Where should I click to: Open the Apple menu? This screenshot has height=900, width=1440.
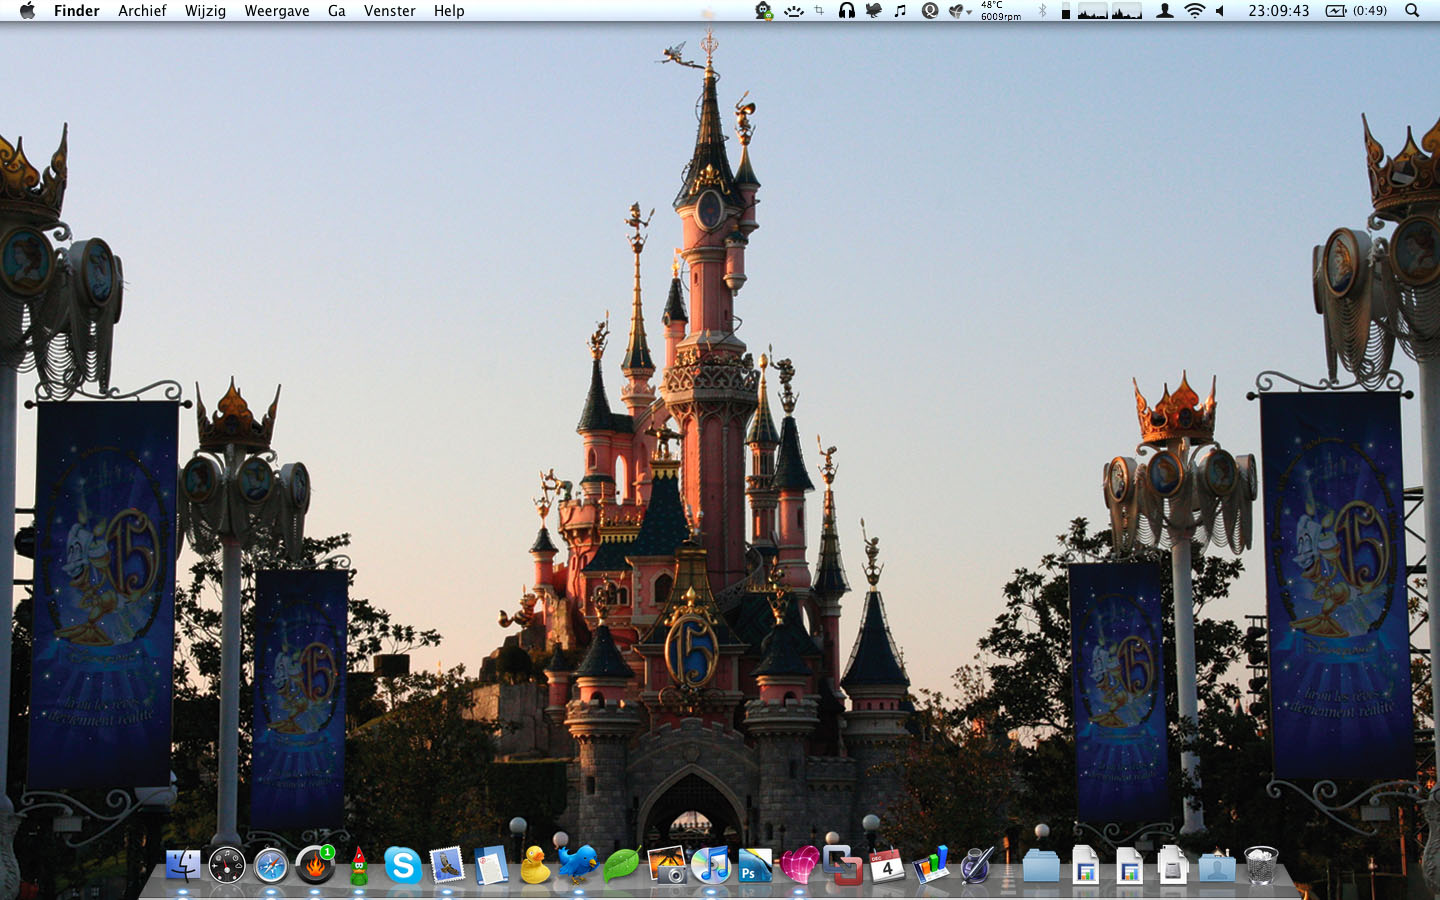tap(27, 11)
